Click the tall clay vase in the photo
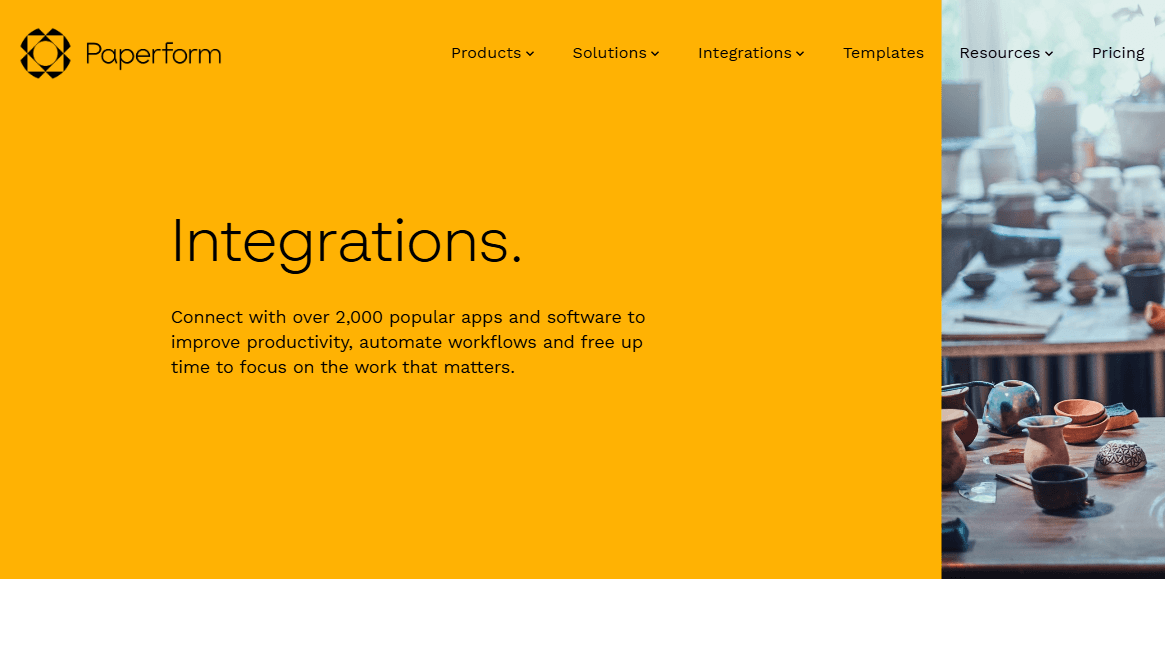Viewport: 1165px width, 648px height. coord(1046,445)
